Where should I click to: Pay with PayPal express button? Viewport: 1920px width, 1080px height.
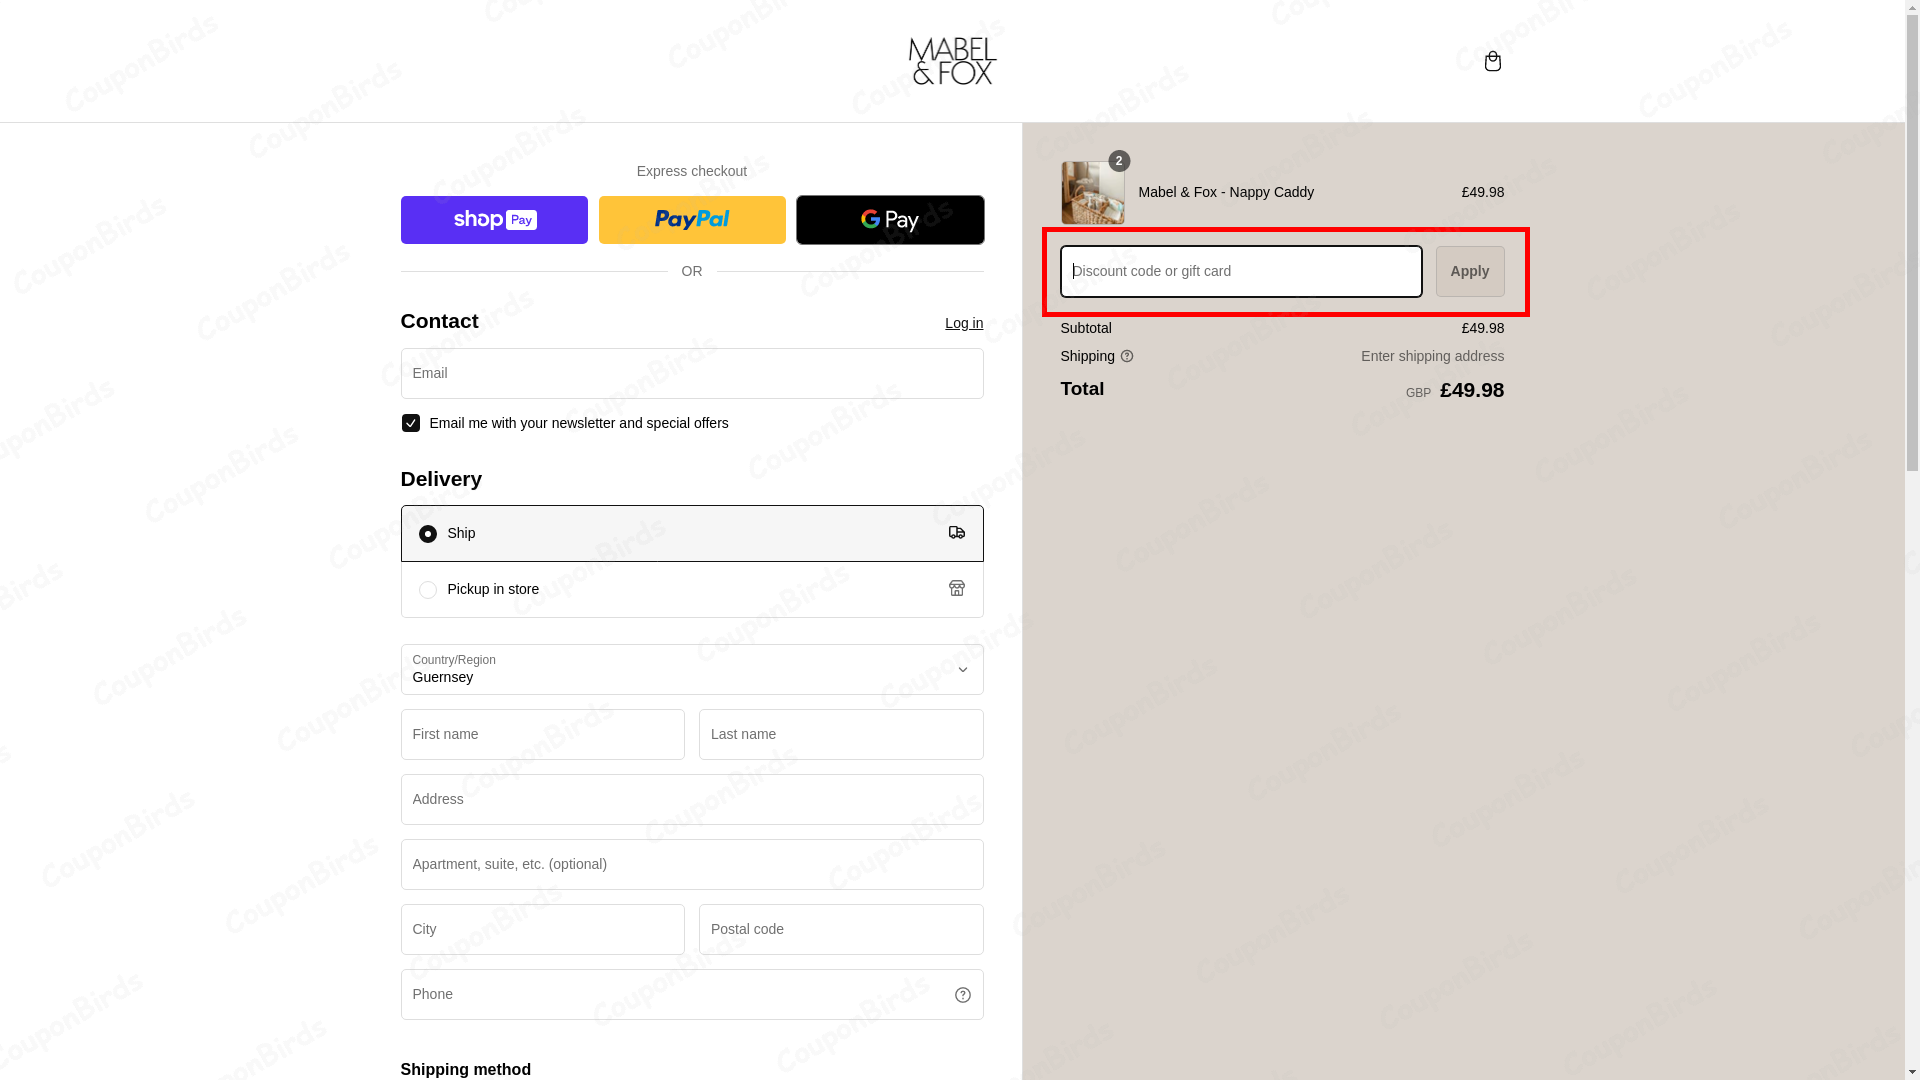pyautogui.click(x=692, y=220)
